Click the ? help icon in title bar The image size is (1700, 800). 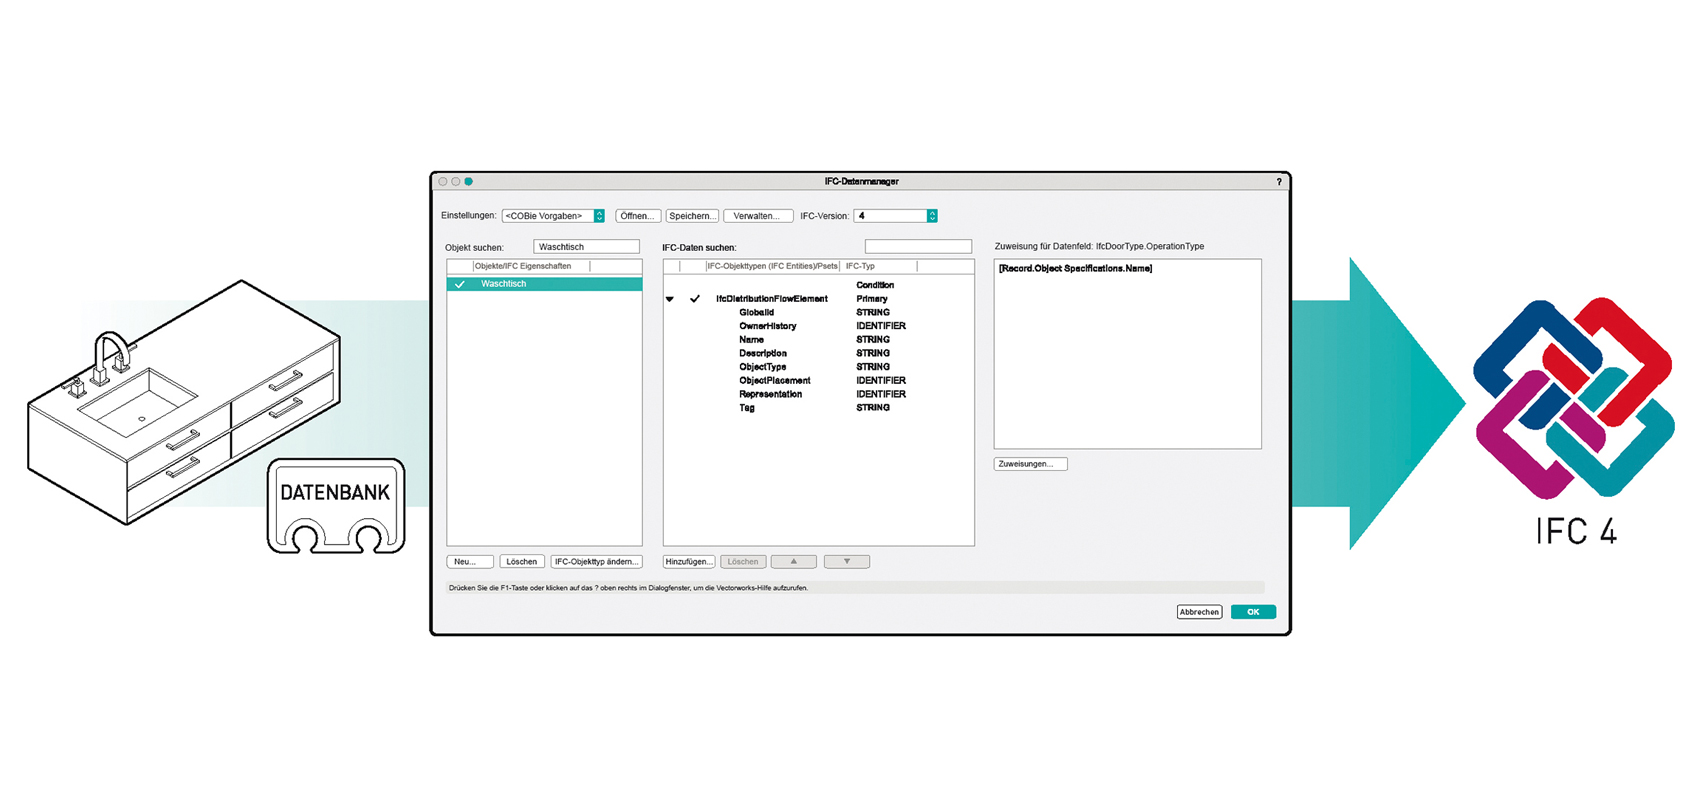(x=1279, y=182)
